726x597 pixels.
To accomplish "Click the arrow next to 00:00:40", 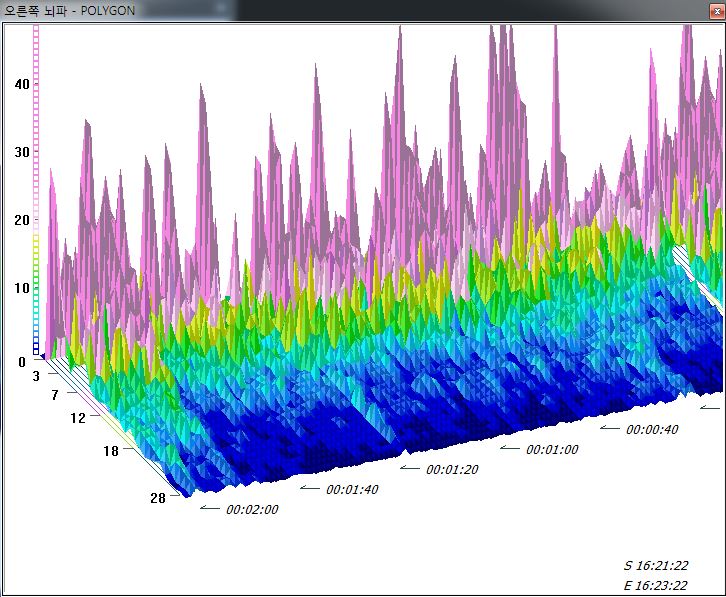I will point(609,428).
